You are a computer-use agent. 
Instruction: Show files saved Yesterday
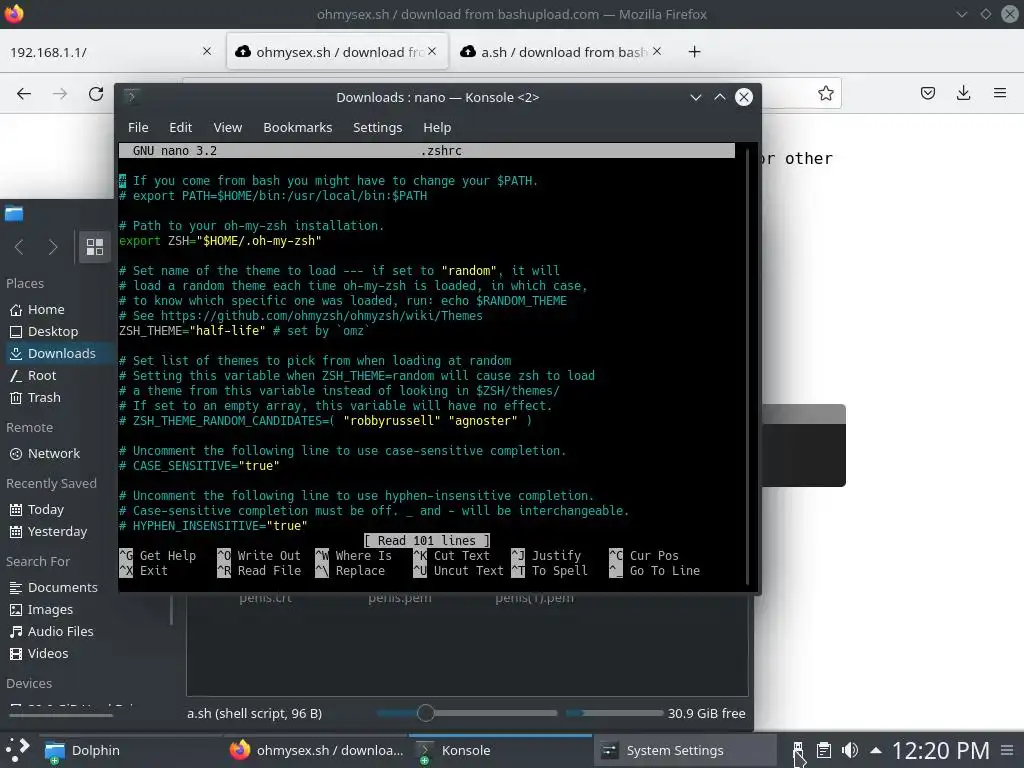57,532
